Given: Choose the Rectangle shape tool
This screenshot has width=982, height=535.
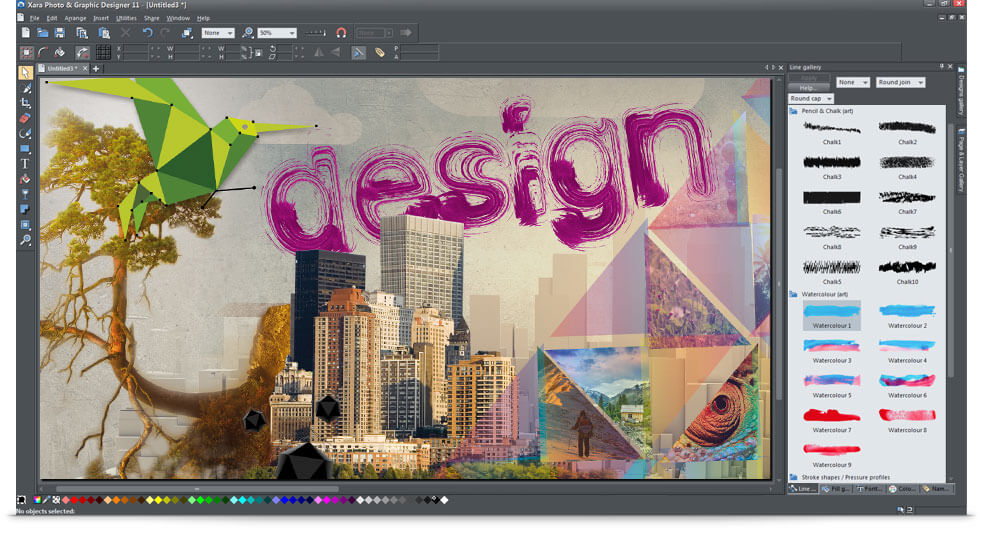Looking at the screenshot, I should tap(25, 148).
